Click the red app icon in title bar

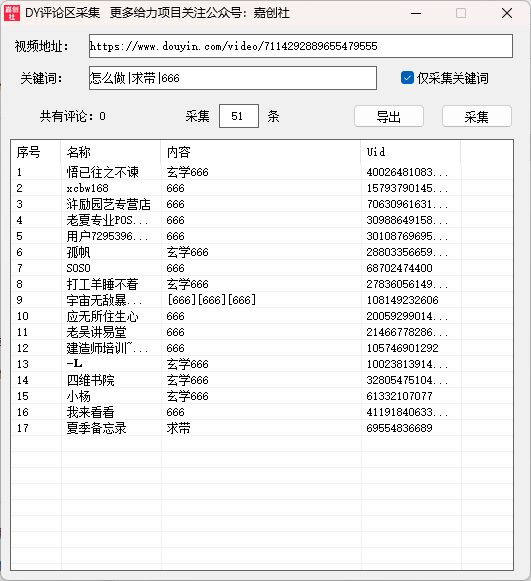coord(11,13)
